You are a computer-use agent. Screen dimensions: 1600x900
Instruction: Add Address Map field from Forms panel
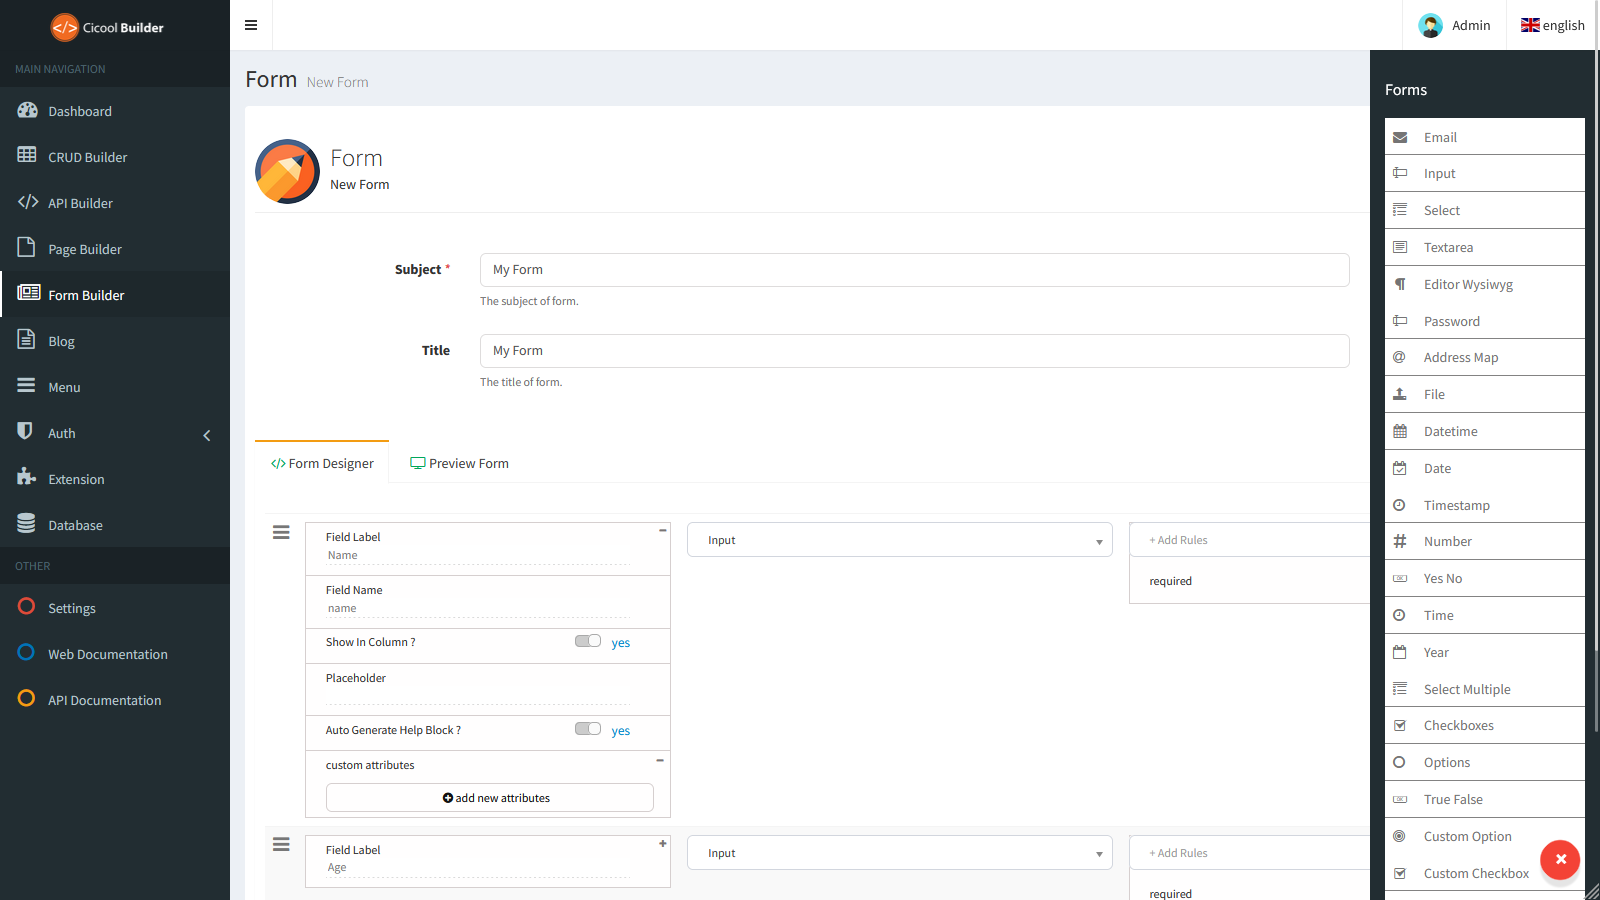point(1485,357)
